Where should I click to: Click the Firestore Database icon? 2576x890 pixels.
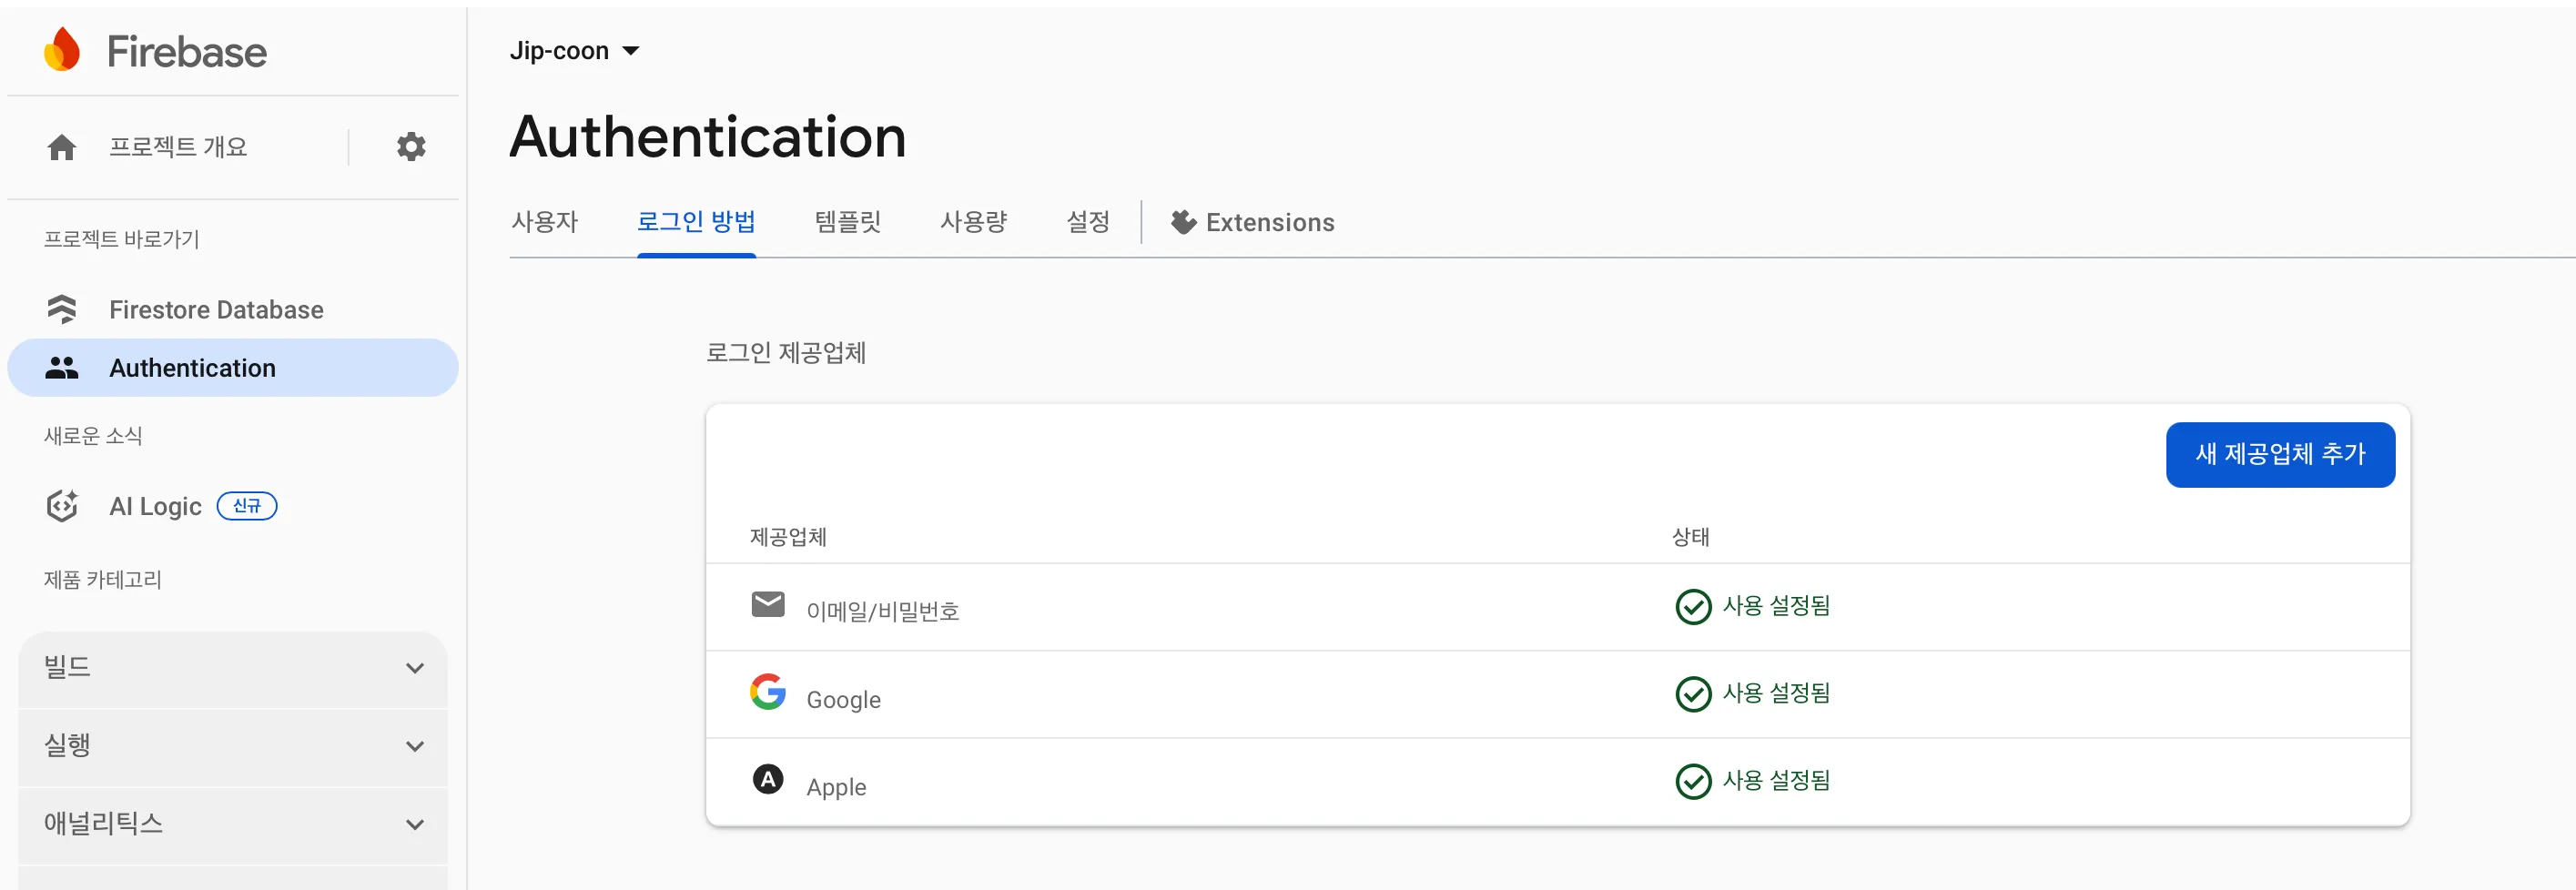[x=62, y=310]
